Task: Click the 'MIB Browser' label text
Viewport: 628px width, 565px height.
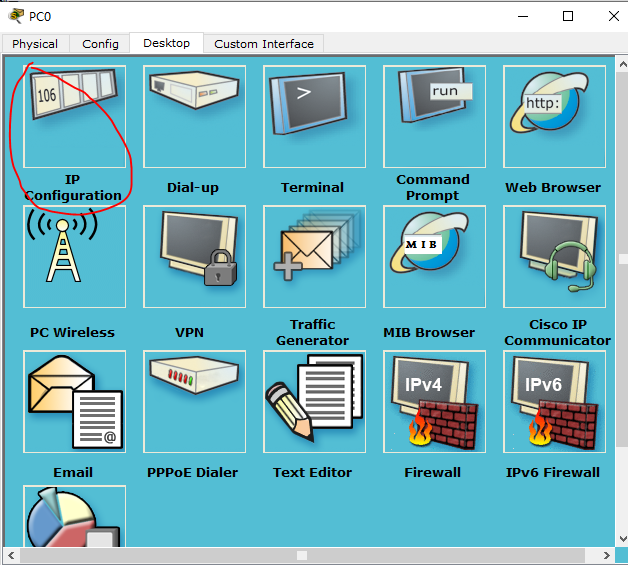Action: pos(429,332)
